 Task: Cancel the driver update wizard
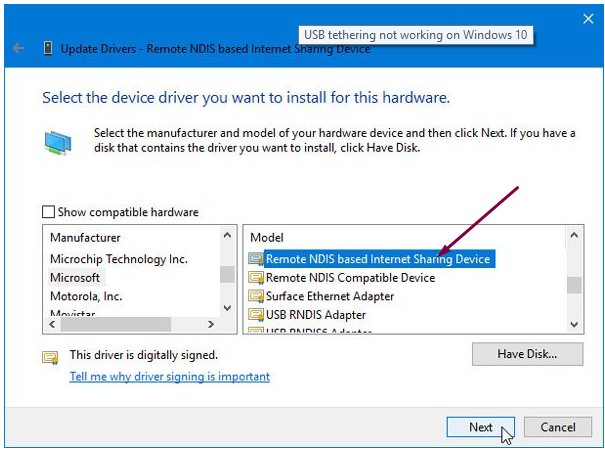pos(558,427)
